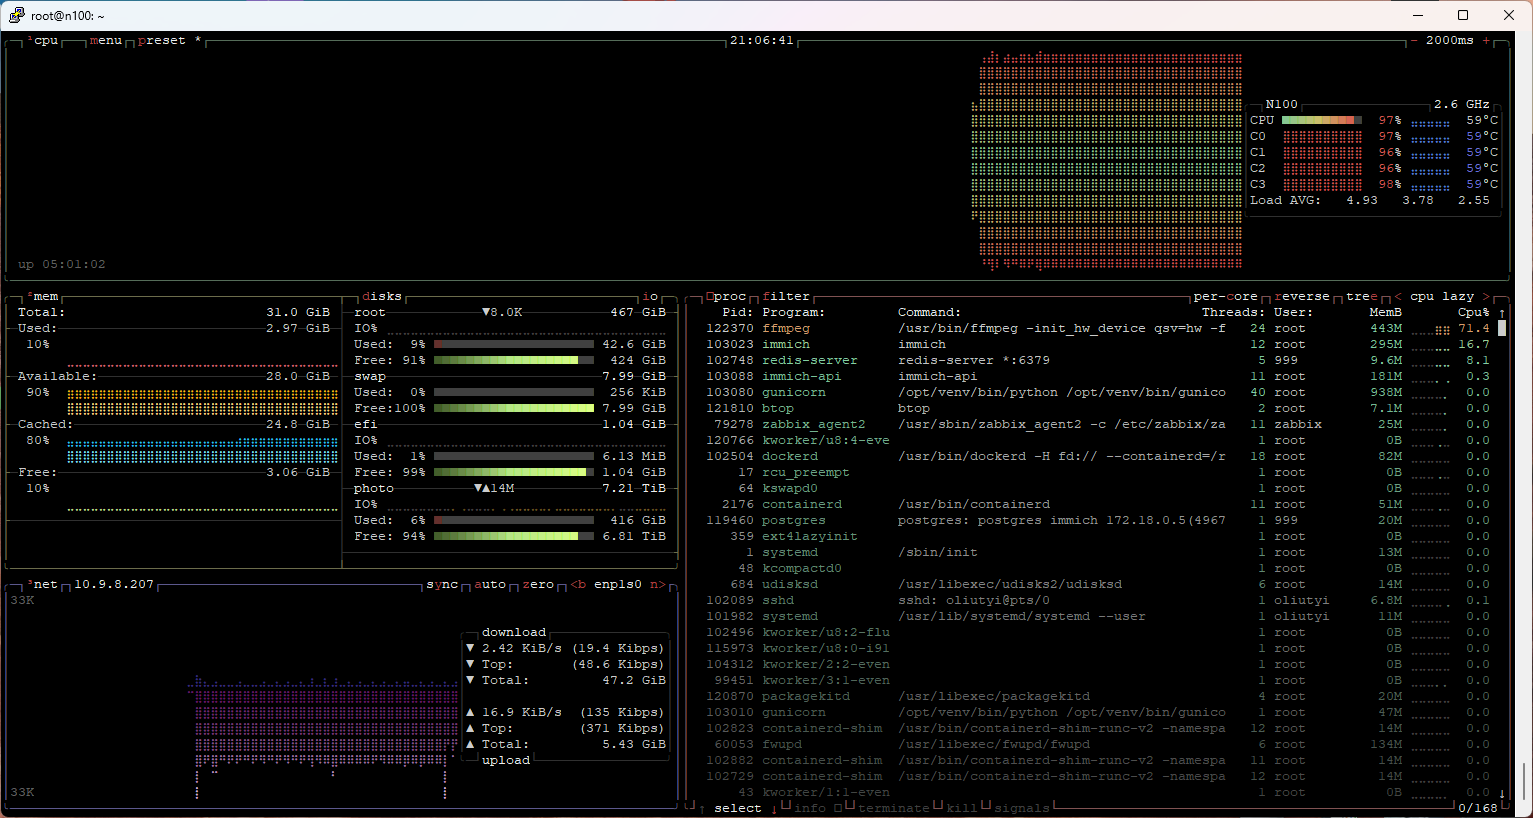Viewport: 1533px width, 818px height.
Task: Click the up arrow next to select
Action: pos(702,808)
